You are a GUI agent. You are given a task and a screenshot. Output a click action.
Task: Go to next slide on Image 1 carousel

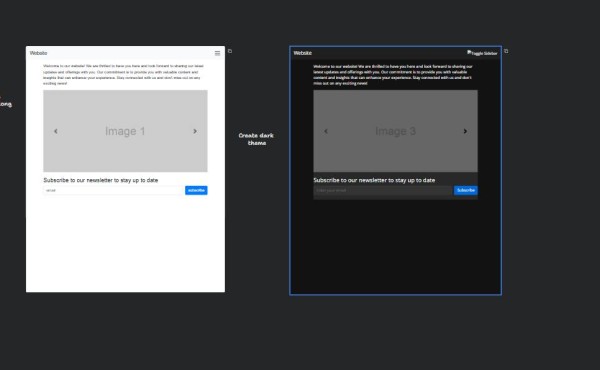point(195,131)
